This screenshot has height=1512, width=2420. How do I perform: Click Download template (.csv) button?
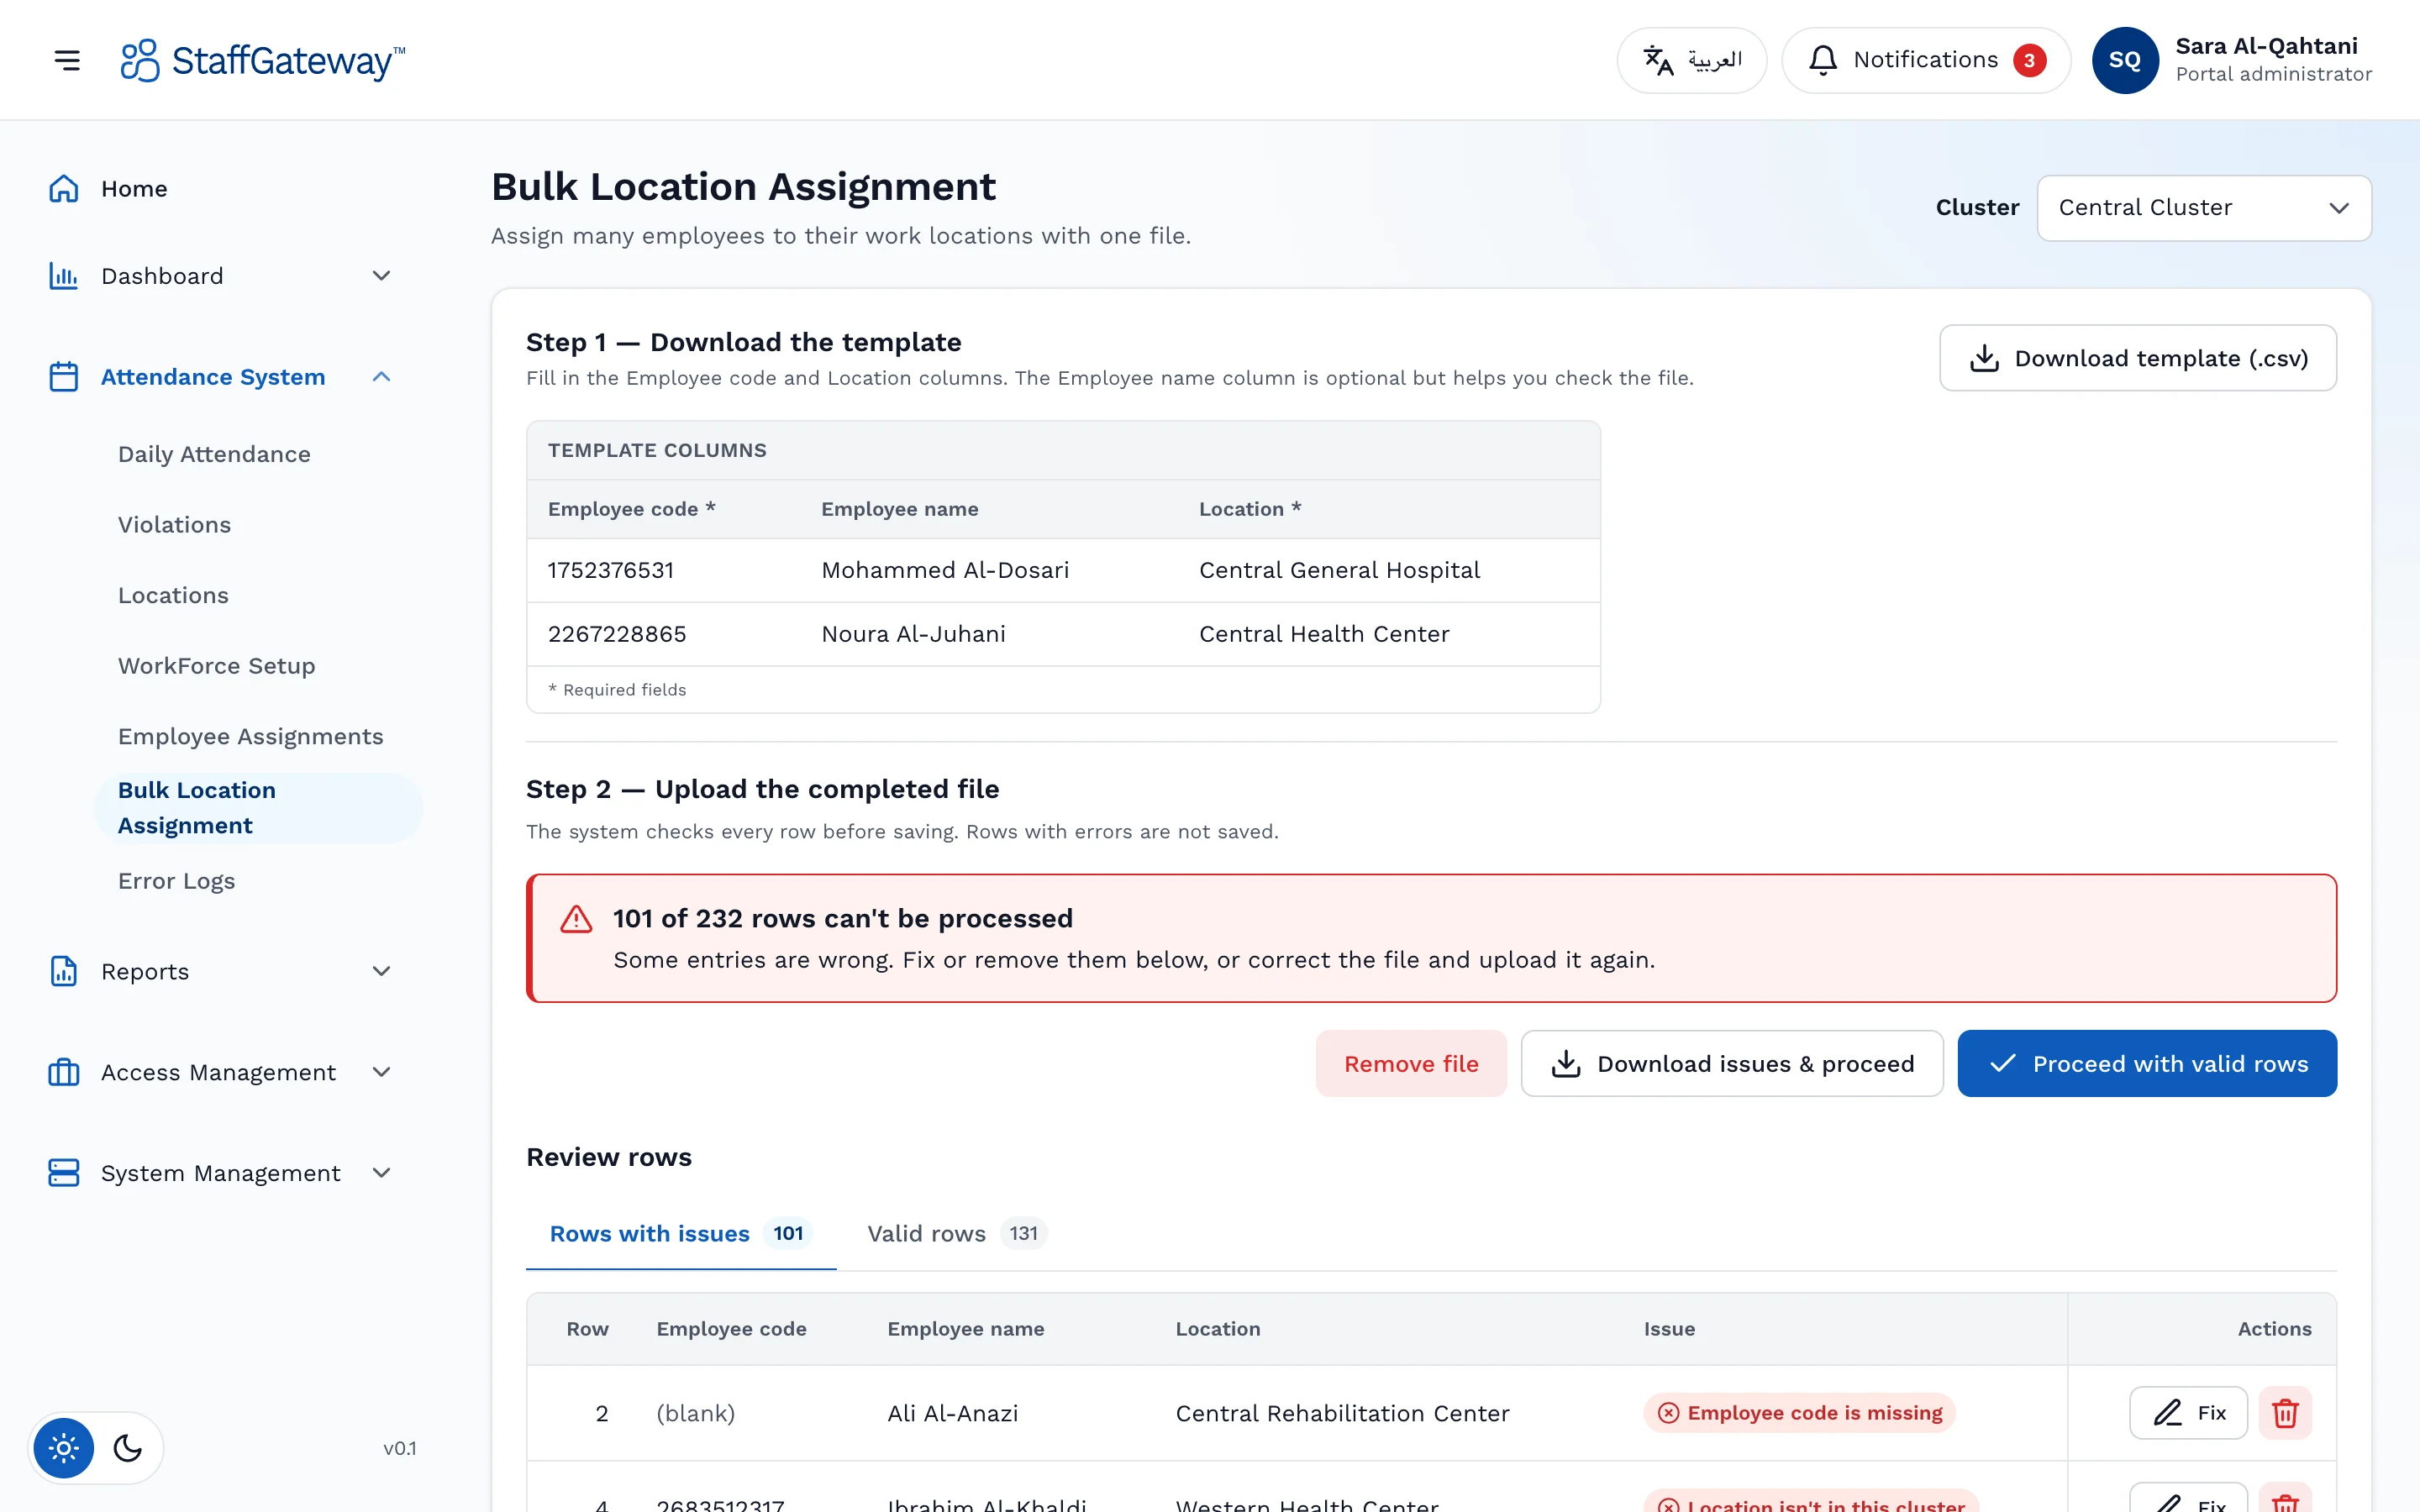point(2138,358)
